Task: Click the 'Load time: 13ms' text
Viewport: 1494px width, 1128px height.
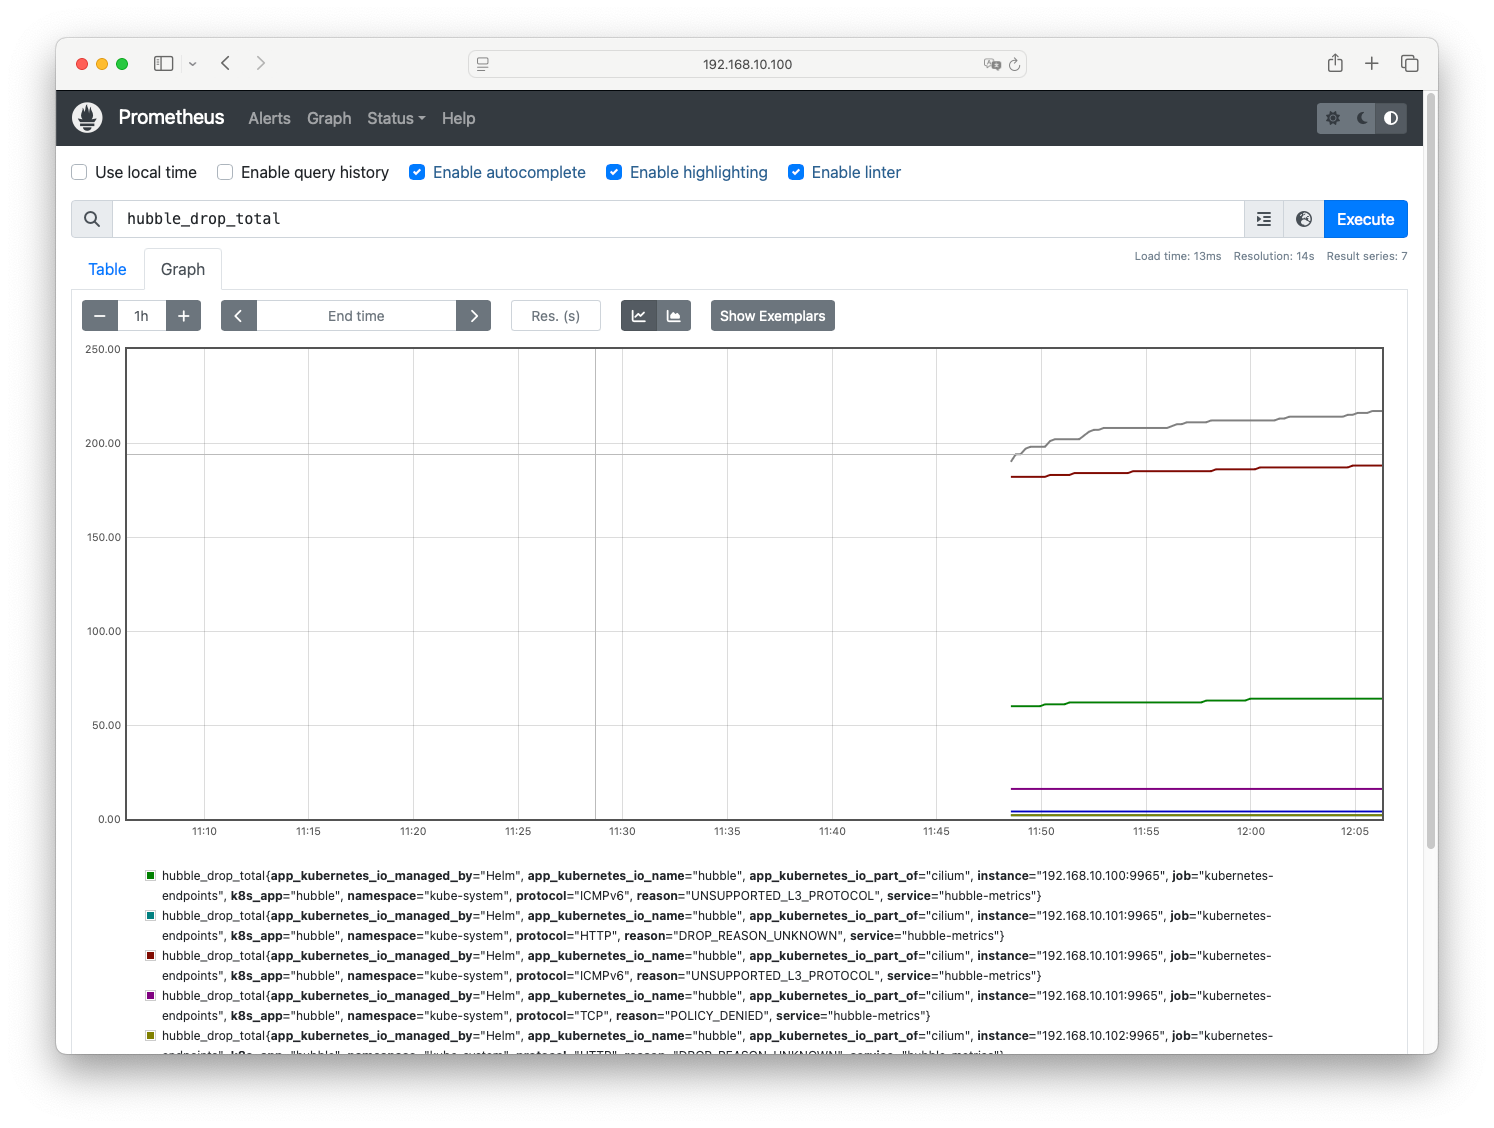Action: click(x=1178, y=256)
